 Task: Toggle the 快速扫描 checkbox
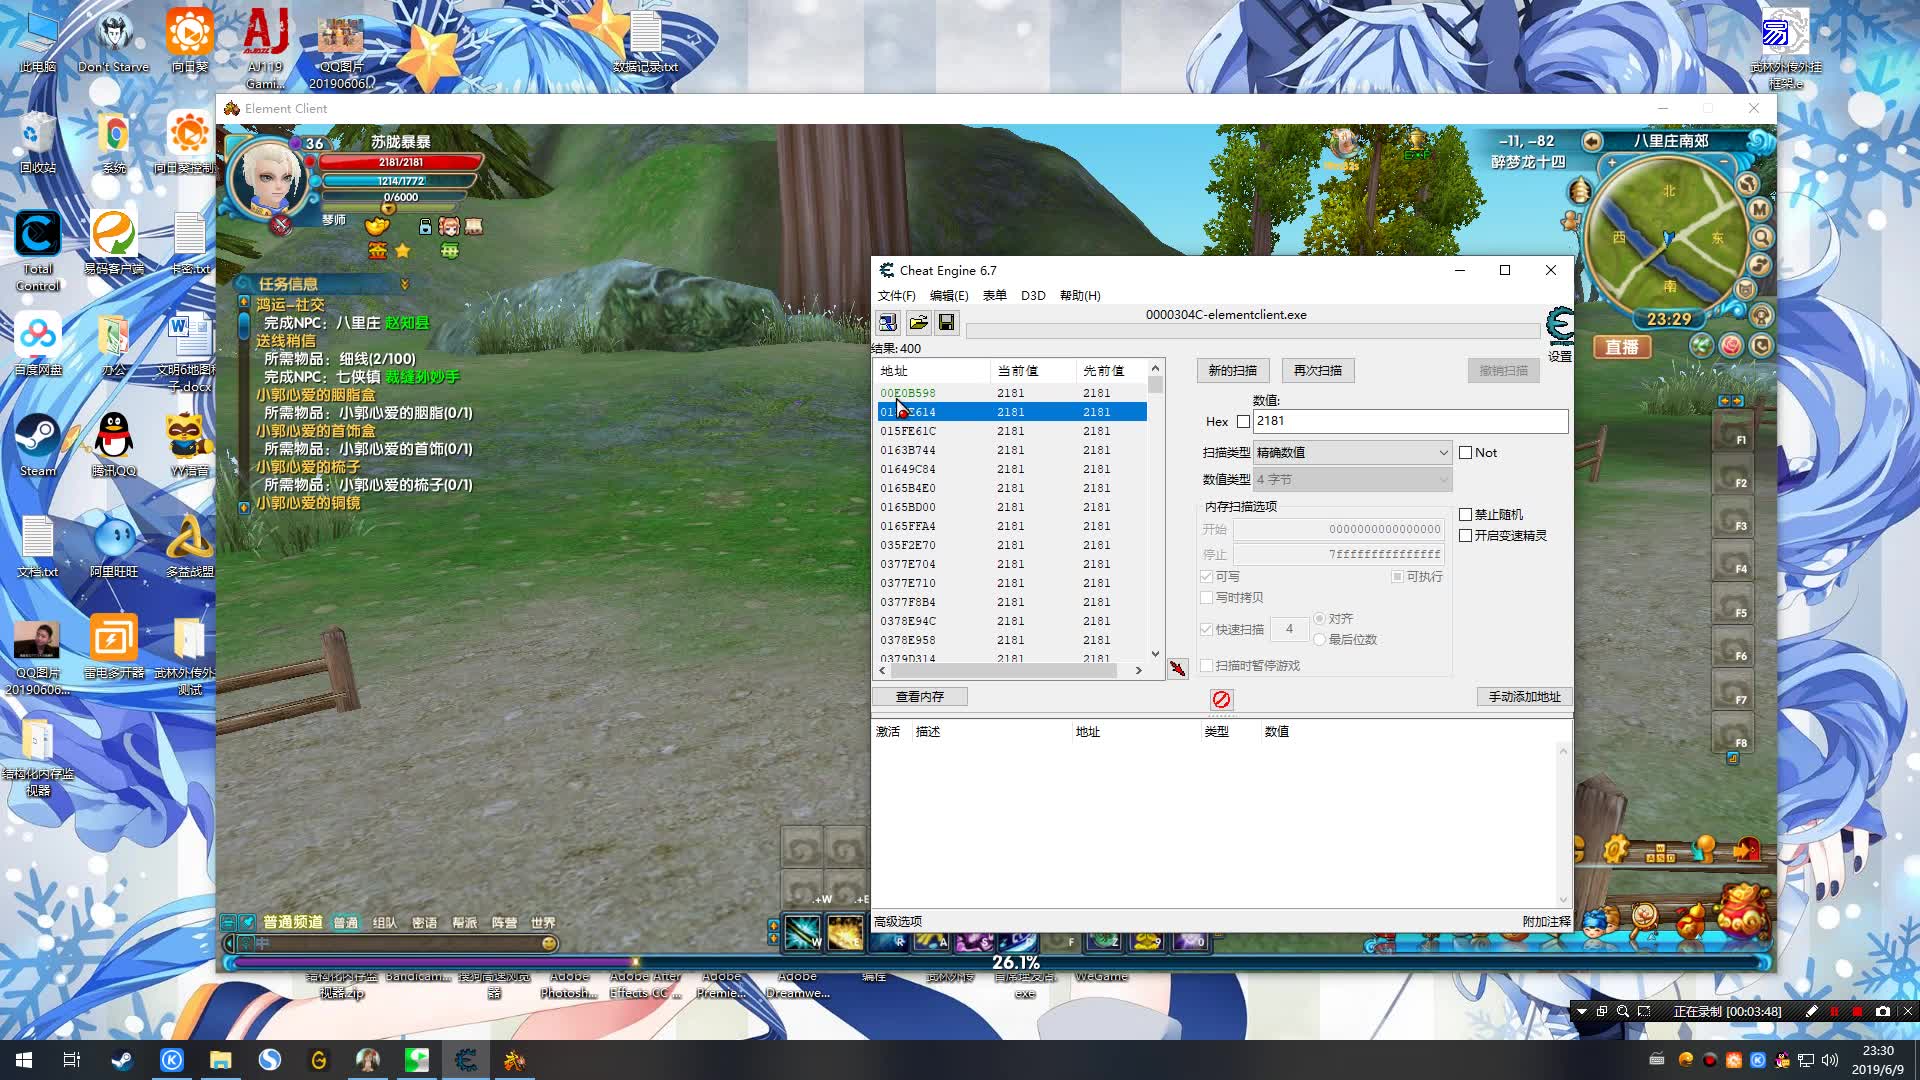pos(1206,630)
